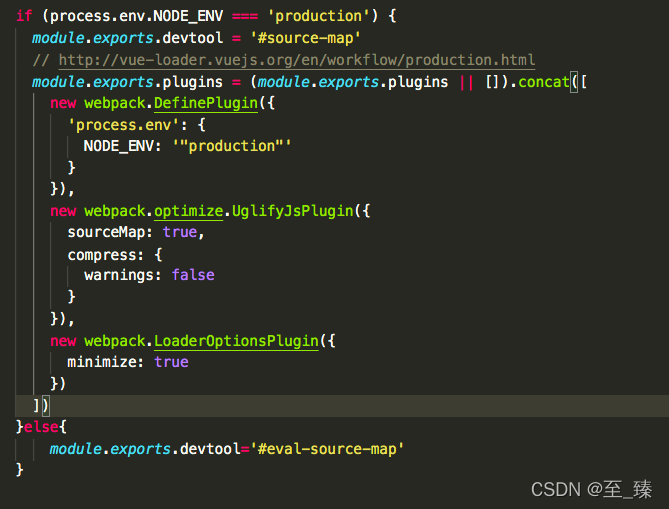Click the compress option name
Image resolution: width=669 pixels, height=509 pixels.
pos(102,255)
